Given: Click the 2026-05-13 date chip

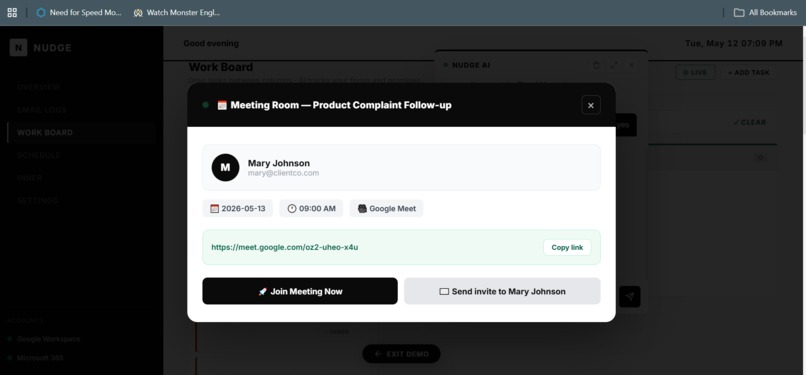Looking at the screenshot, I should coord(237,209).
